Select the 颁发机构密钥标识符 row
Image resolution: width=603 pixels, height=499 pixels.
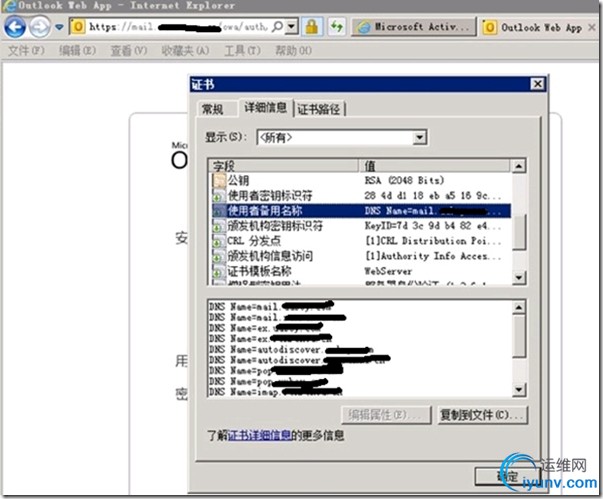coord(361,226)
